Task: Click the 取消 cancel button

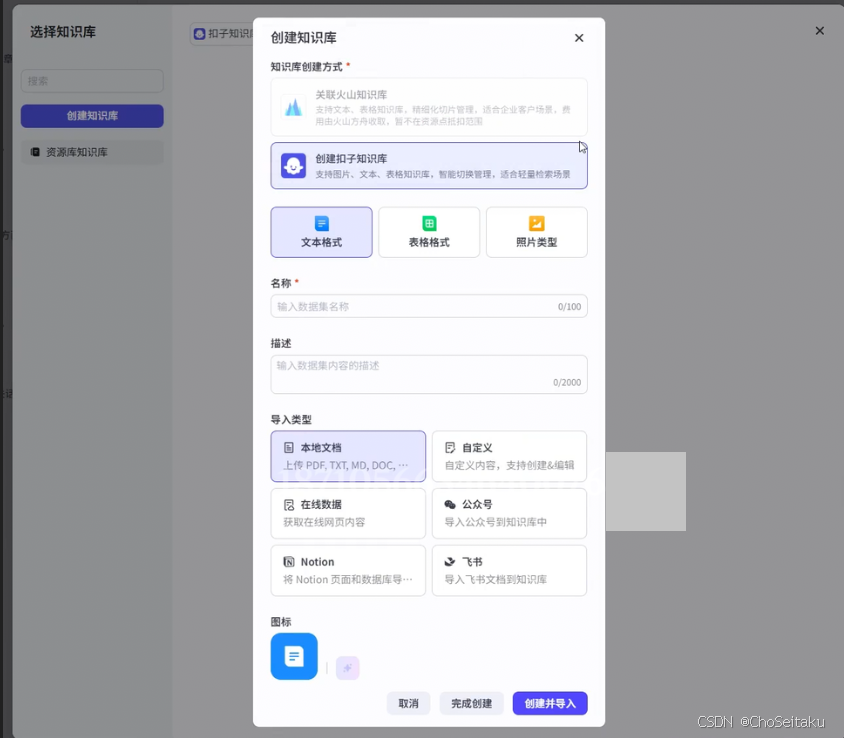Action: click(x=408, y=704)
